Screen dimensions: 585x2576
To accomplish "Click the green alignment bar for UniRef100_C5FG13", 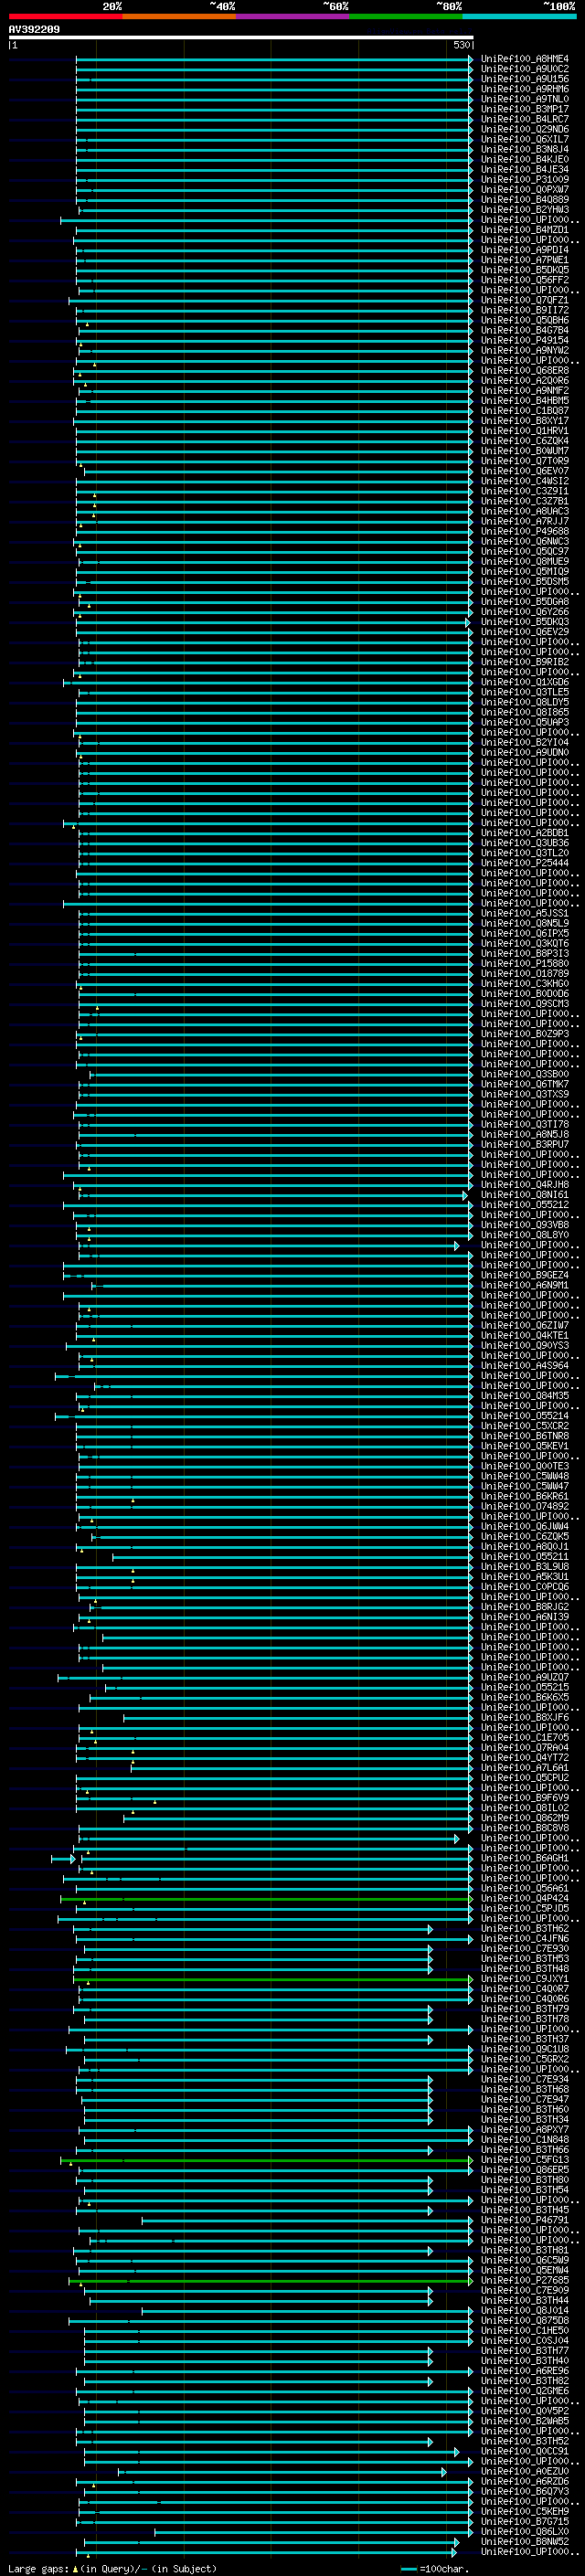I will [266, 2159].
